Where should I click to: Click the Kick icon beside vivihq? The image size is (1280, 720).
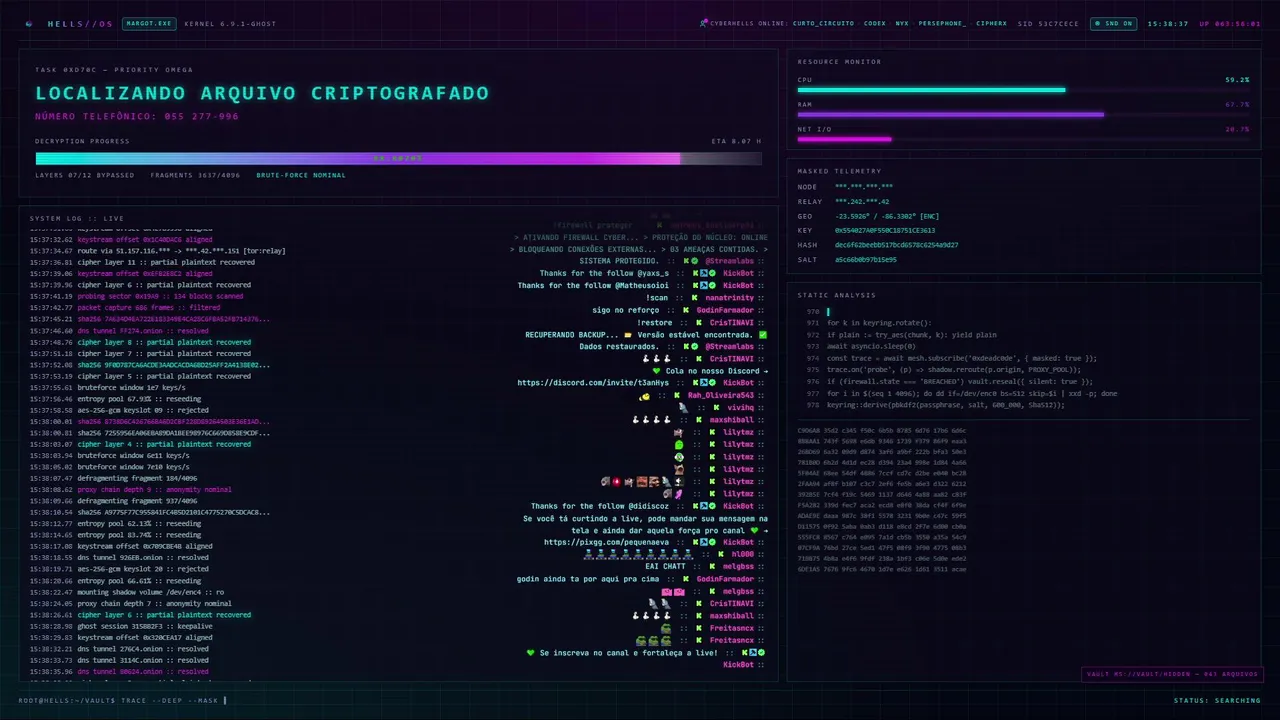tap(718, 407)
